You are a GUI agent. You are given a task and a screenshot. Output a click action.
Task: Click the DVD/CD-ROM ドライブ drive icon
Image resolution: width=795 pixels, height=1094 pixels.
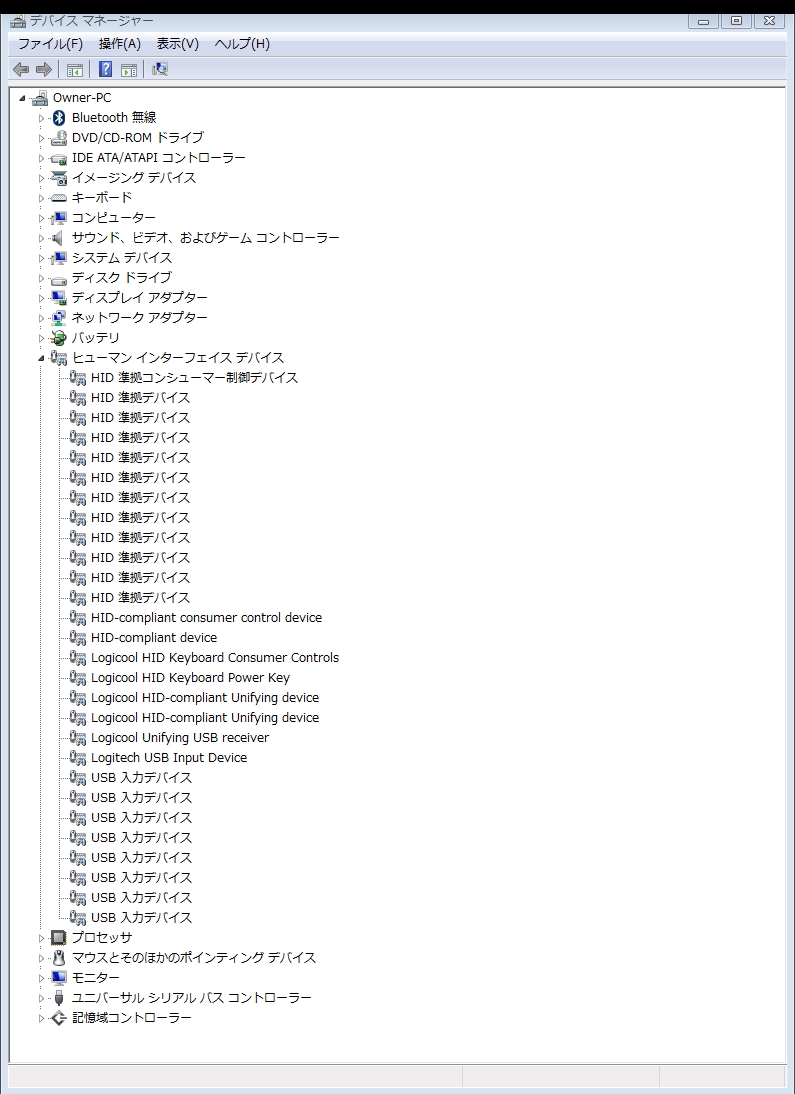point(59,137)
